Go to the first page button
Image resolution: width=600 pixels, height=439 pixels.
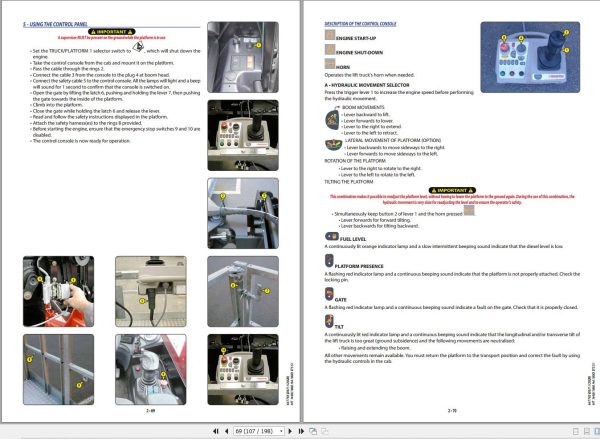click(x=216, y=431)
